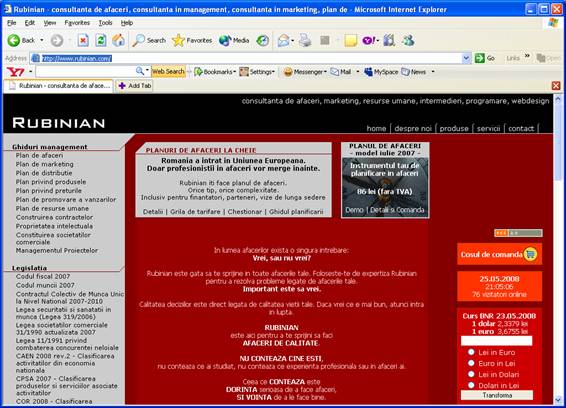Image resolution: width=566 pixels, height=408 pixels.
Task: Close the current tab with red X icon
Action: 556,86
